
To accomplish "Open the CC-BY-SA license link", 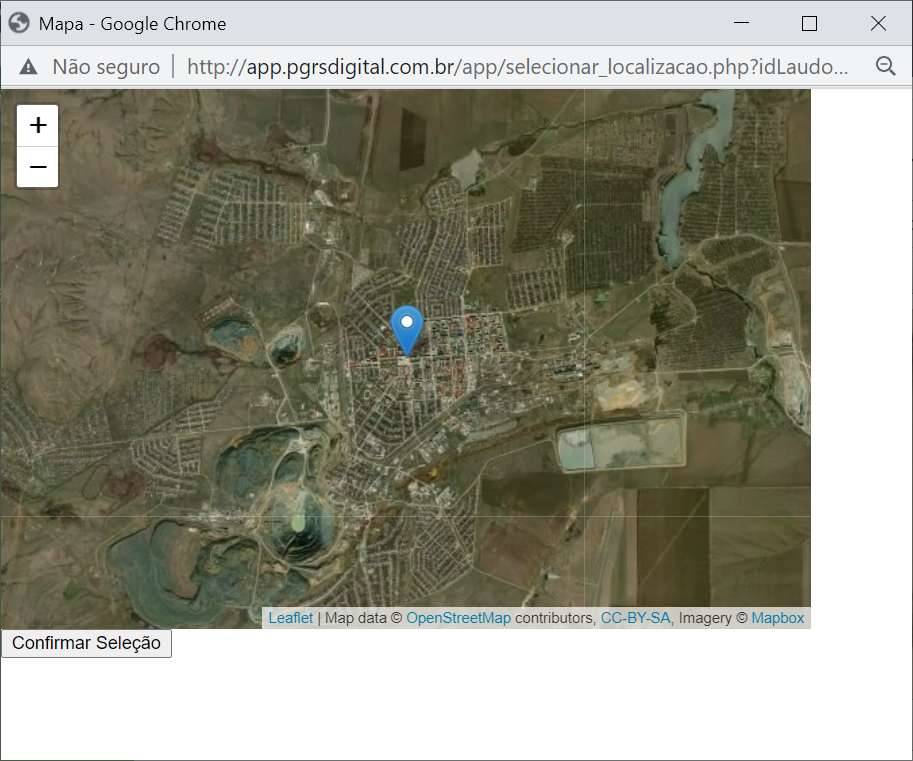I will (635, 618).
